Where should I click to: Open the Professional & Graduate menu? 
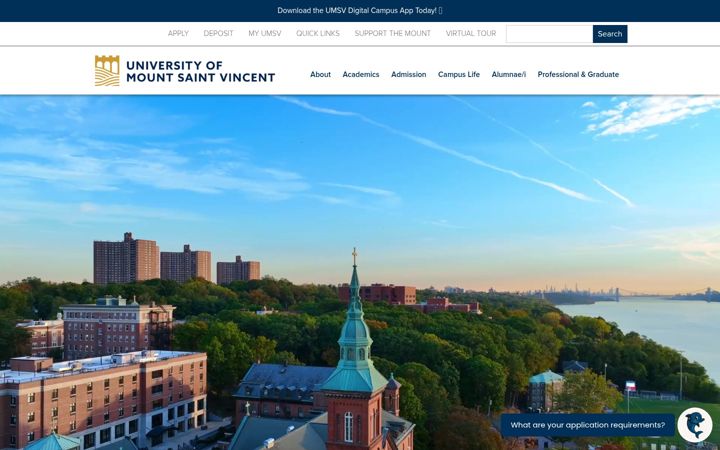point(578,74)
